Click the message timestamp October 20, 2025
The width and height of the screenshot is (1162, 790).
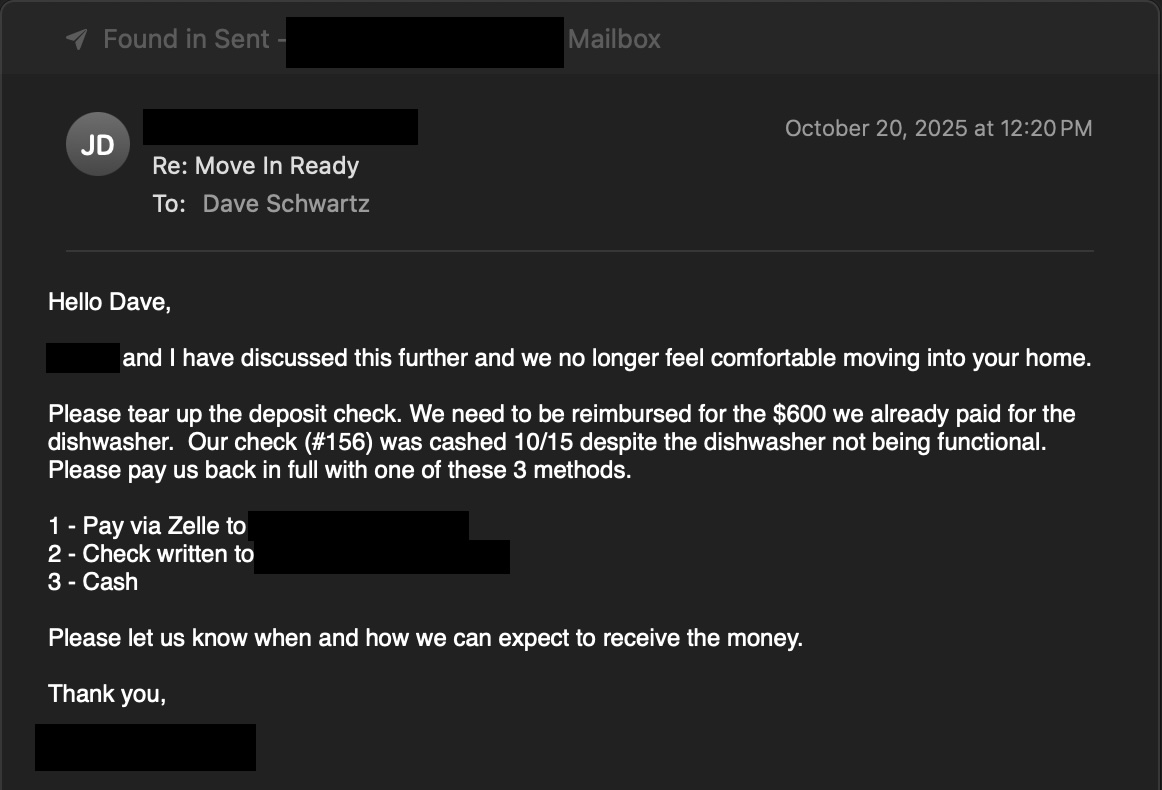pos(937,128)
